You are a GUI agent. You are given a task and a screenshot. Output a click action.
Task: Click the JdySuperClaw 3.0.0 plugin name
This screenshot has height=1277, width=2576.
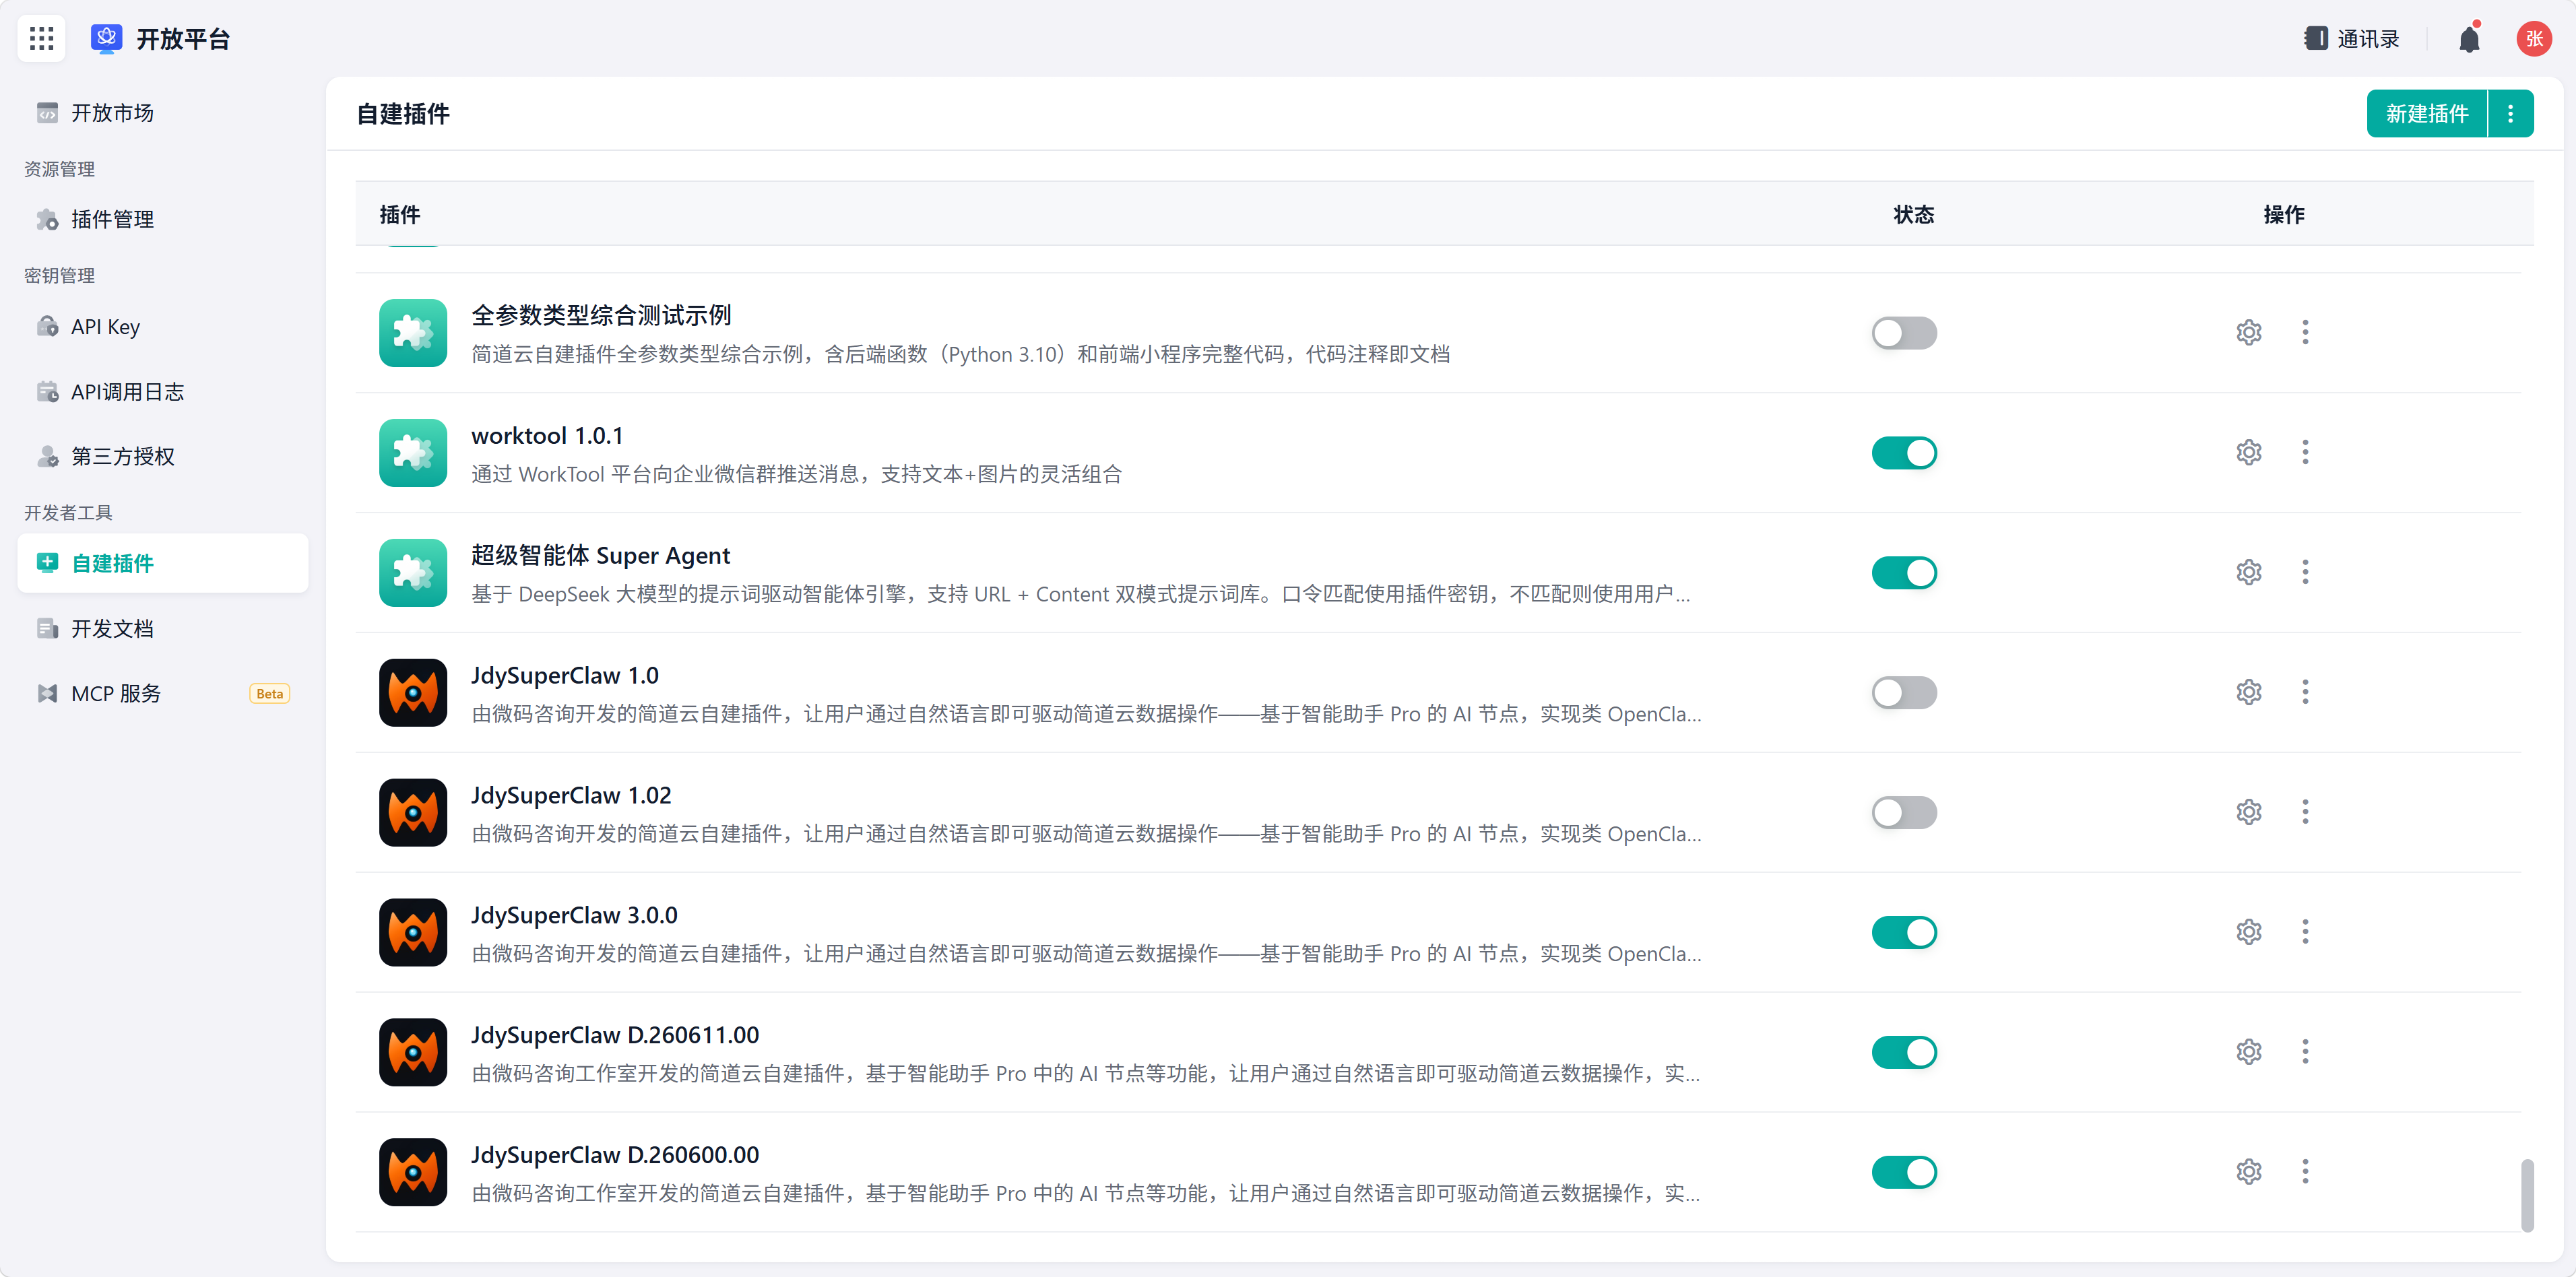pos(574,916)
